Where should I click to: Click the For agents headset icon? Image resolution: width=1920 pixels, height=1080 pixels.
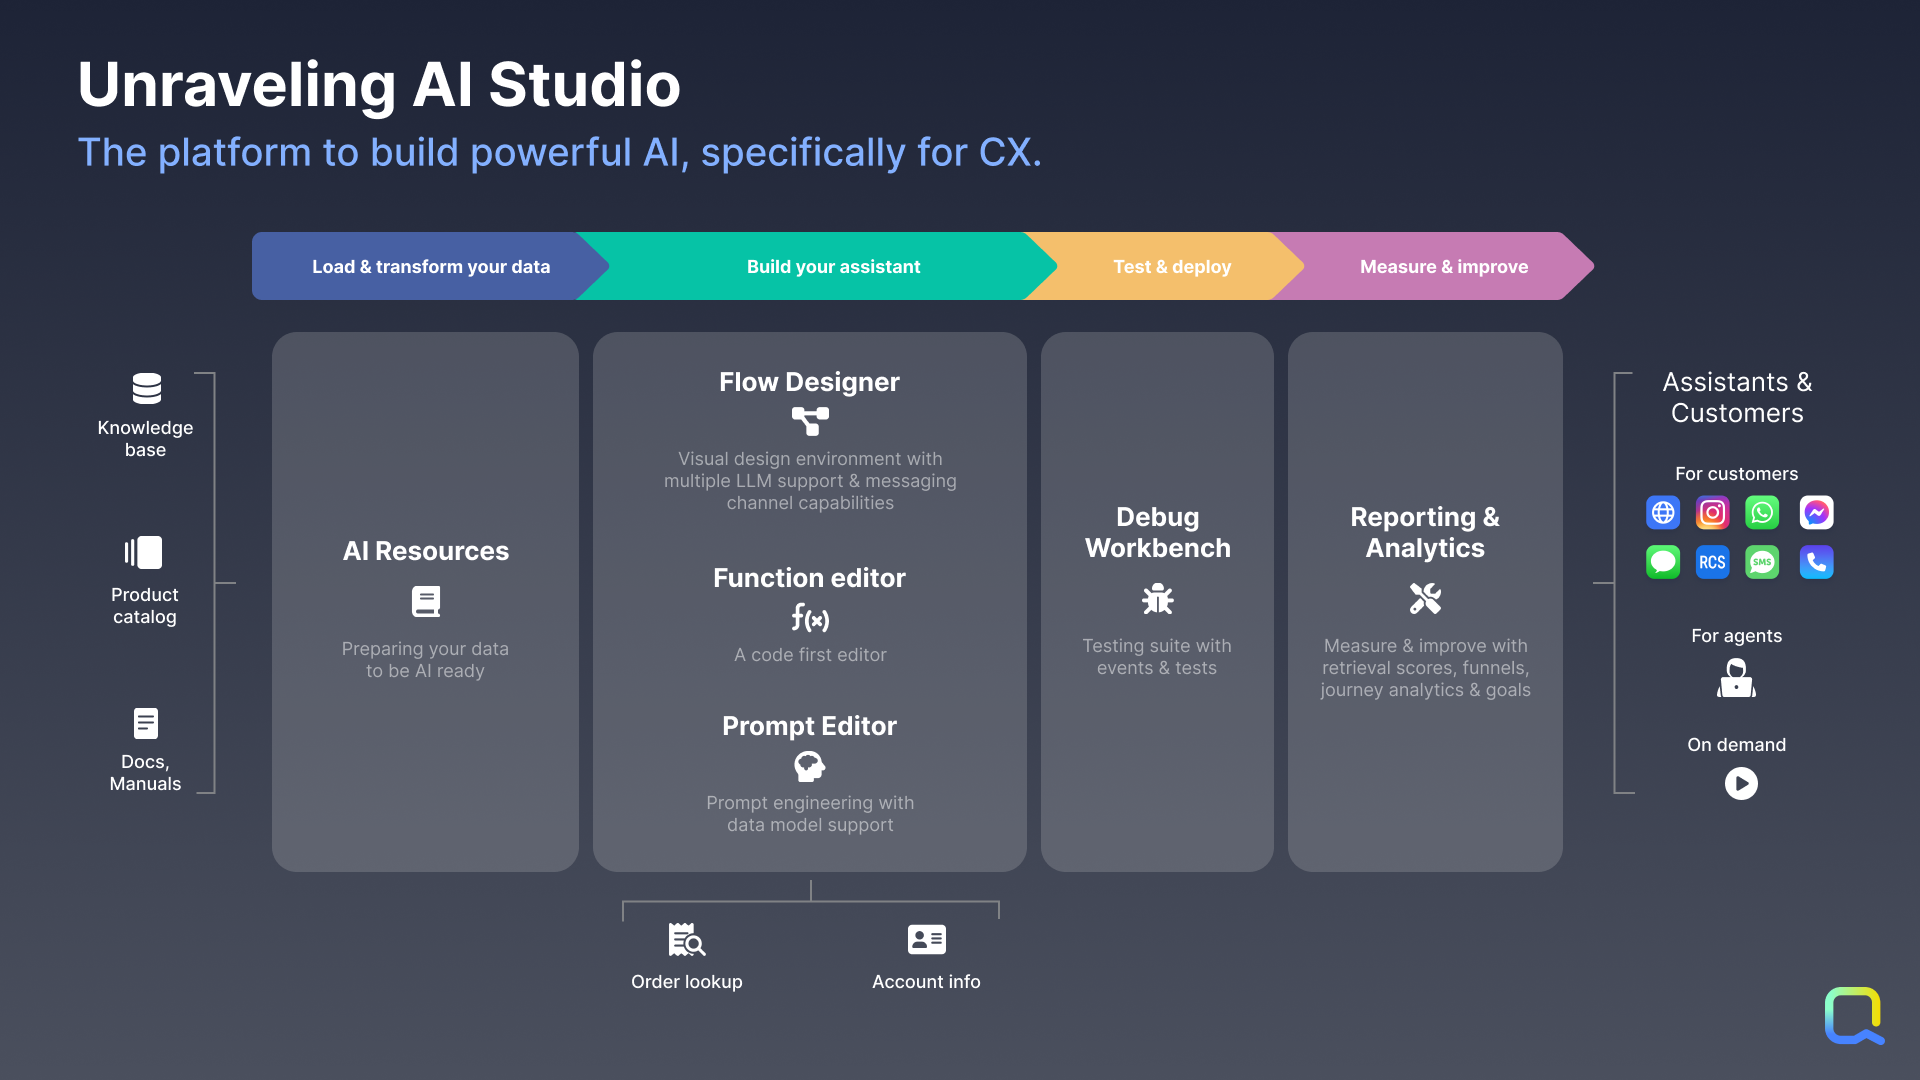tap(1736, 679)
